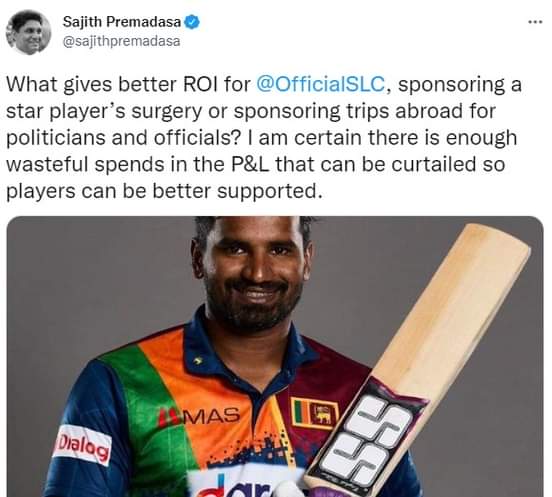Screen dimensions: 552x497
Task: Open the three-dot more options menu
Action: pyautogui.click(x=535, y=22)
